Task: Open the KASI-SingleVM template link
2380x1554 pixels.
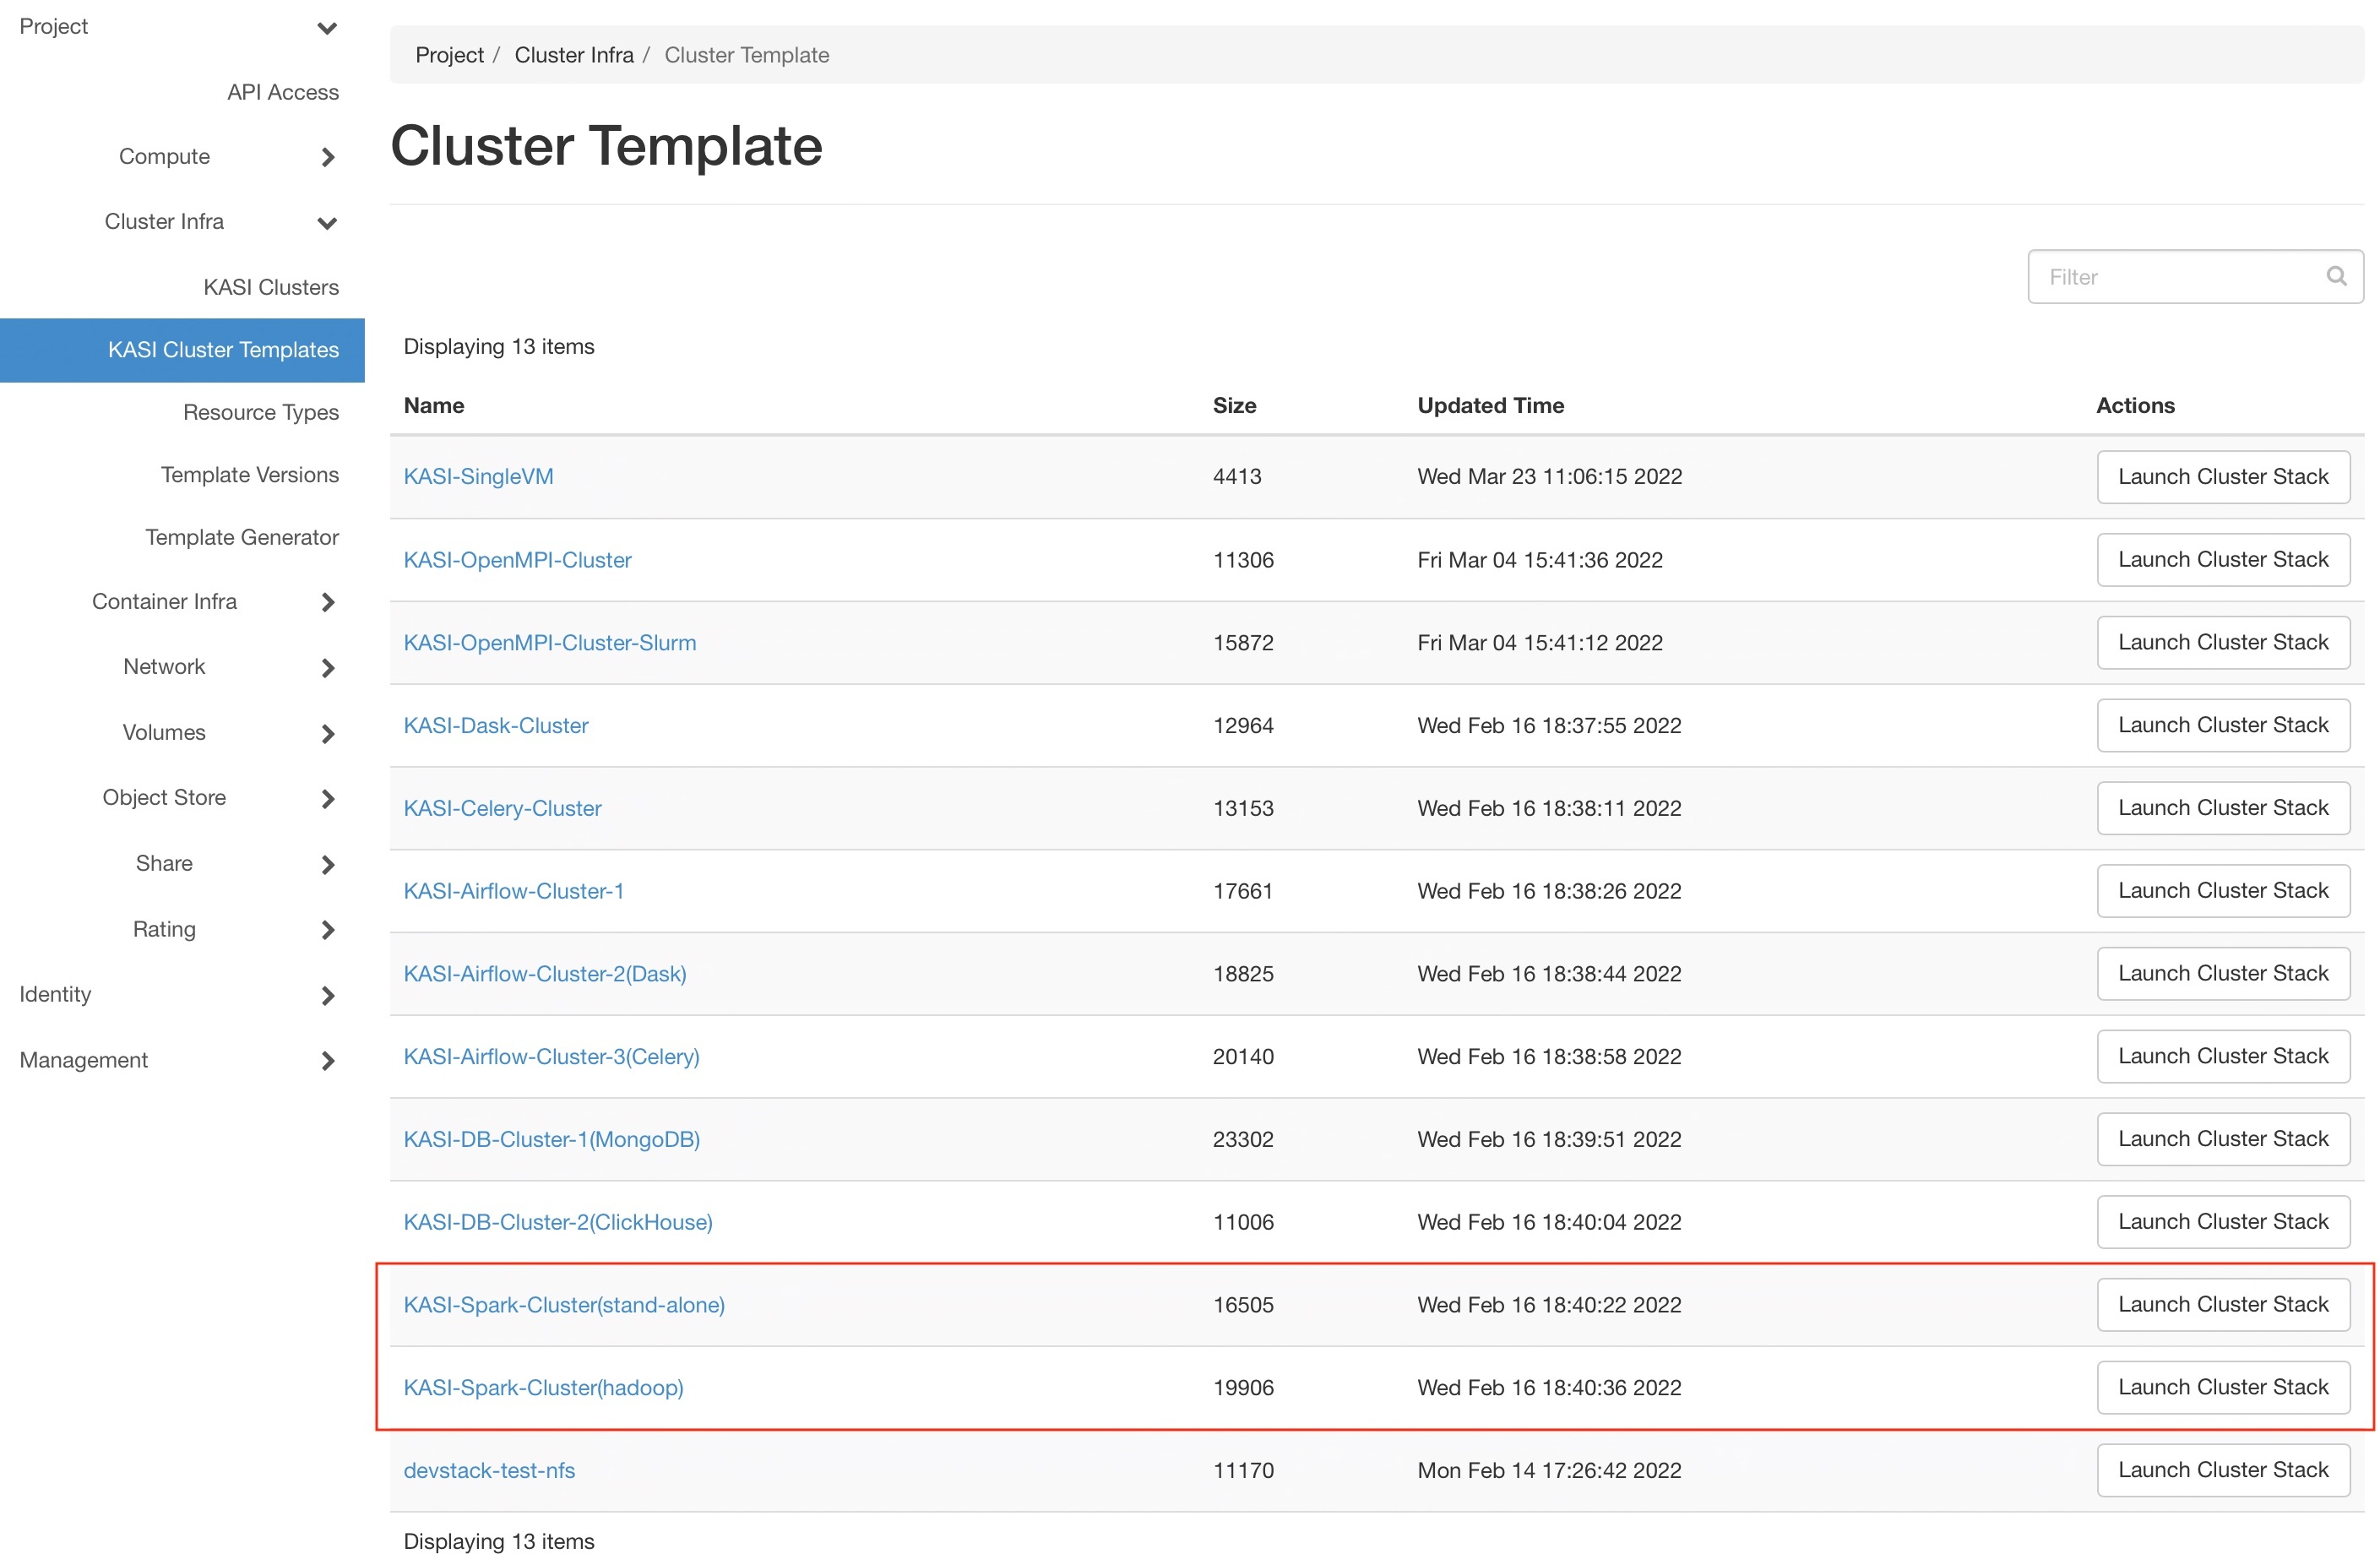Action: pos(478,477)
